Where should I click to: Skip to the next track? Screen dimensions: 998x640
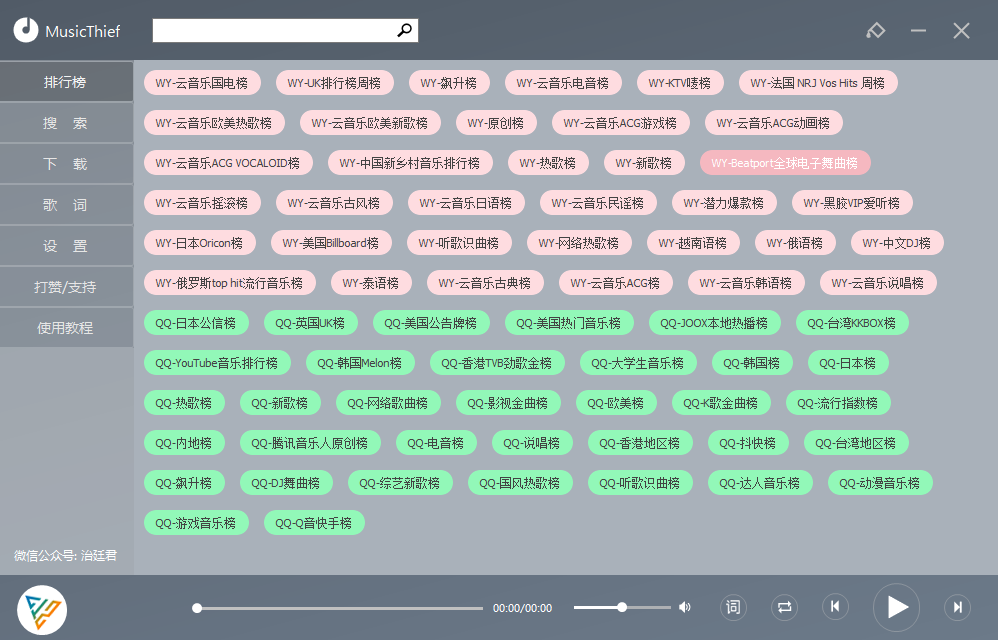click(x=957, y=607)
